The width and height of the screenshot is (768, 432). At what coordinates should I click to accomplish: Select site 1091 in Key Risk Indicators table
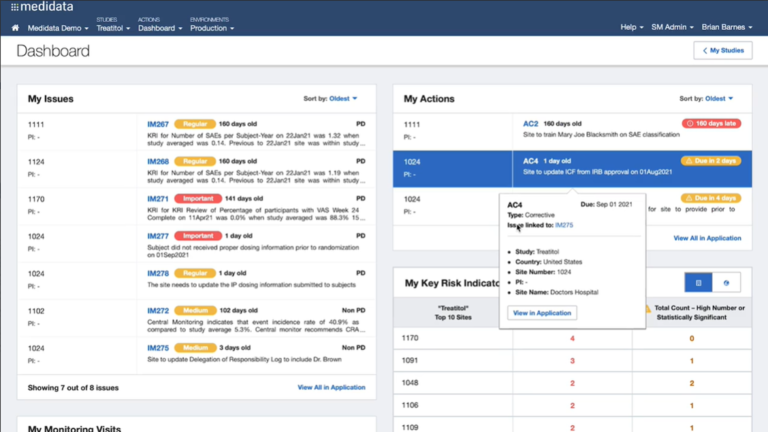[x=410, y=360]
